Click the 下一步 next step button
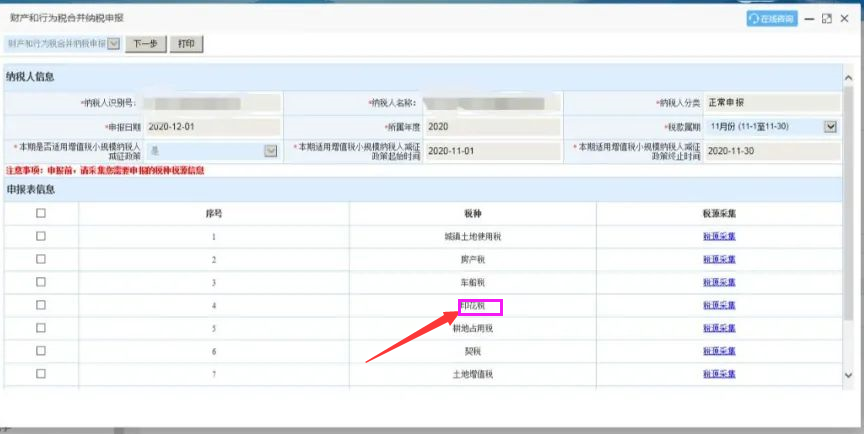864x434 pixels. [146, 44]
